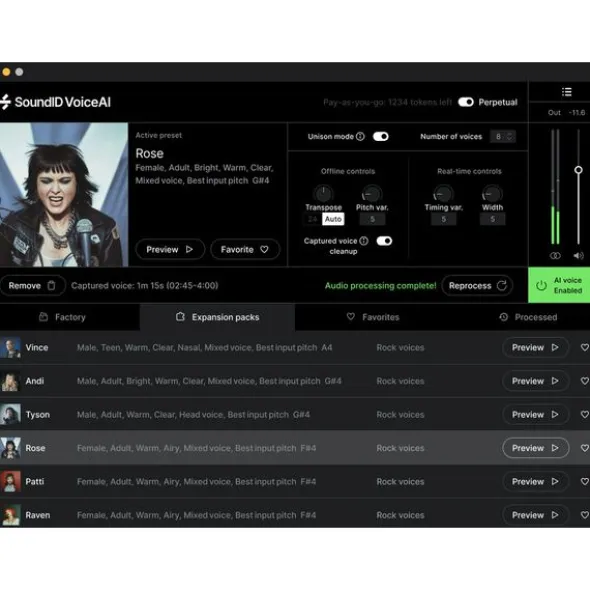Select Raven avatar thumbnail
The image size is (590, 591).
(10, 515)
